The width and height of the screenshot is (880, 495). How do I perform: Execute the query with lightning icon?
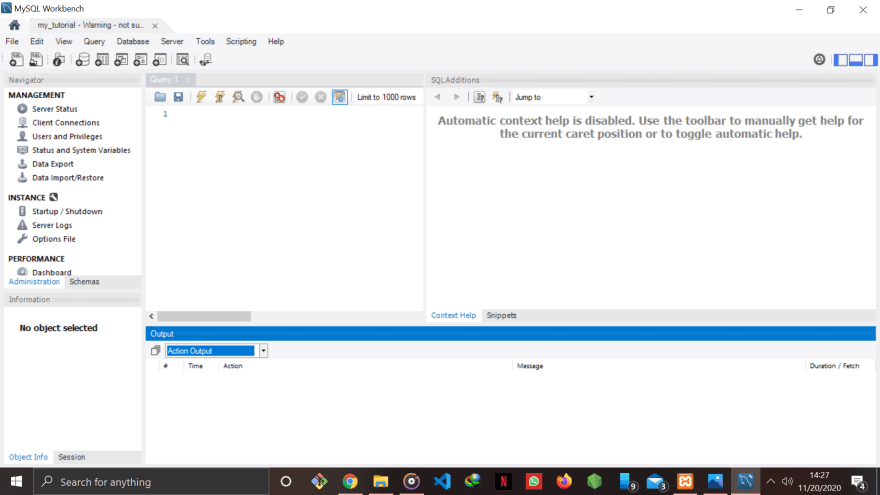pos(201,97)
